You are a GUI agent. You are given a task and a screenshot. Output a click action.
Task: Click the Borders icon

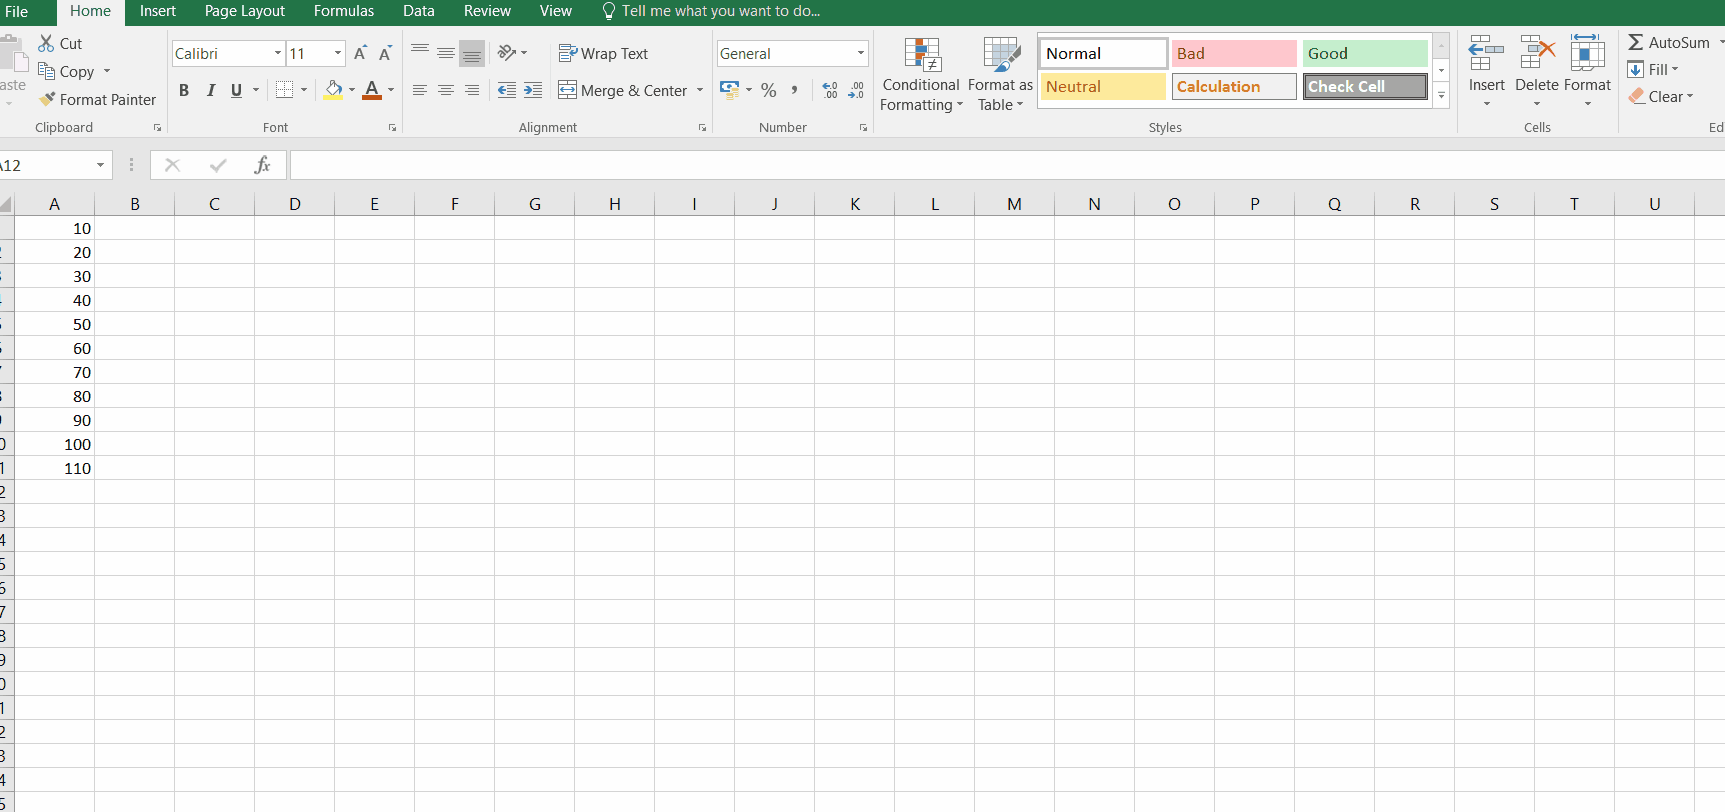pyautogui.click(x=285, y=90)
